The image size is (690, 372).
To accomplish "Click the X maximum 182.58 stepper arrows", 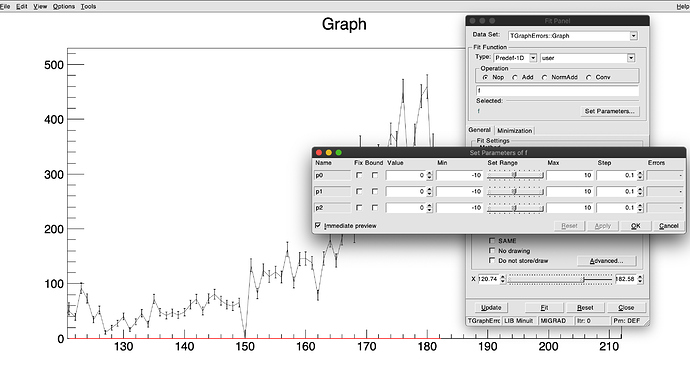I will pyautogui.click(x=640, y=279).
